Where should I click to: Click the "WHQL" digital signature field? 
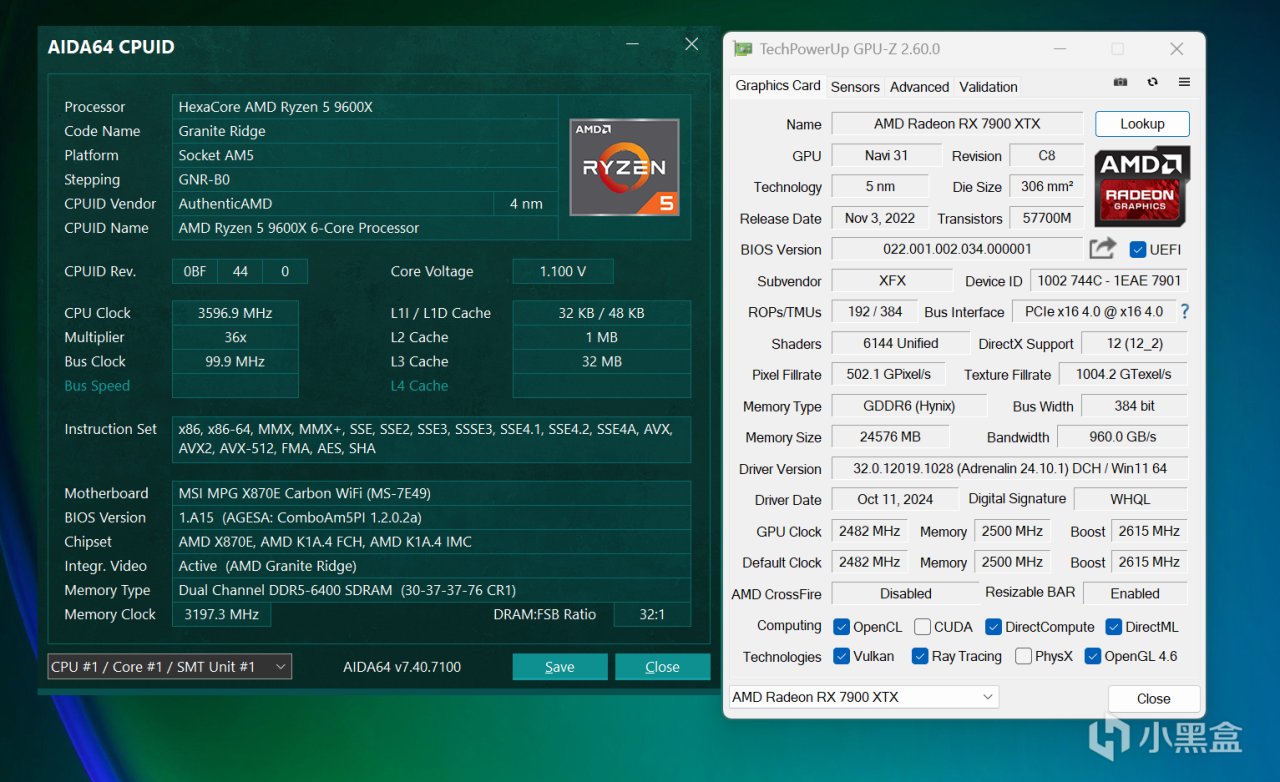pyautogui.click(x=1130, y=499)
